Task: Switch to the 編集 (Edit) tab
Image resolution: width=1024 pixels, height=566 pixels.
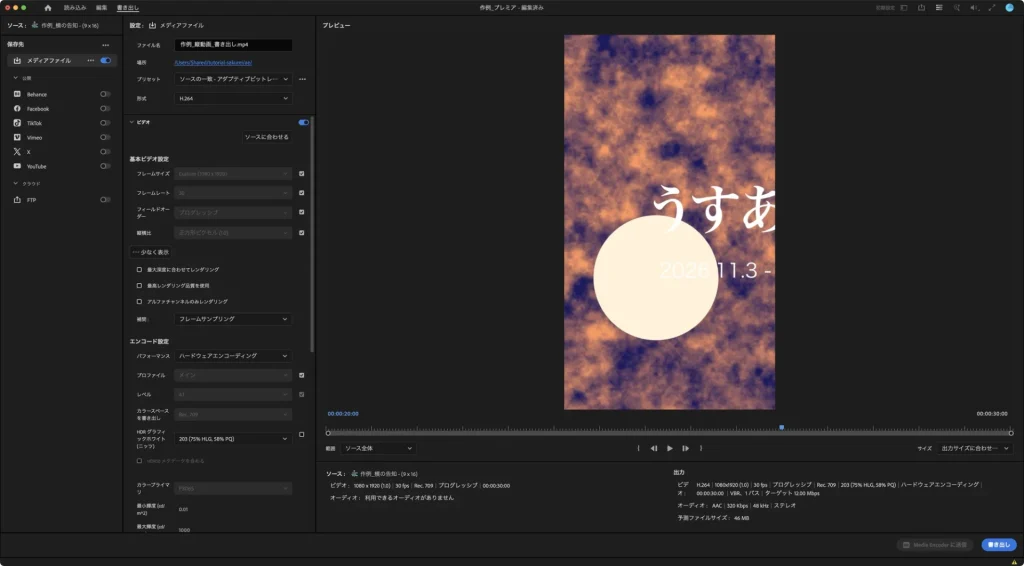Action: (101, 8)
